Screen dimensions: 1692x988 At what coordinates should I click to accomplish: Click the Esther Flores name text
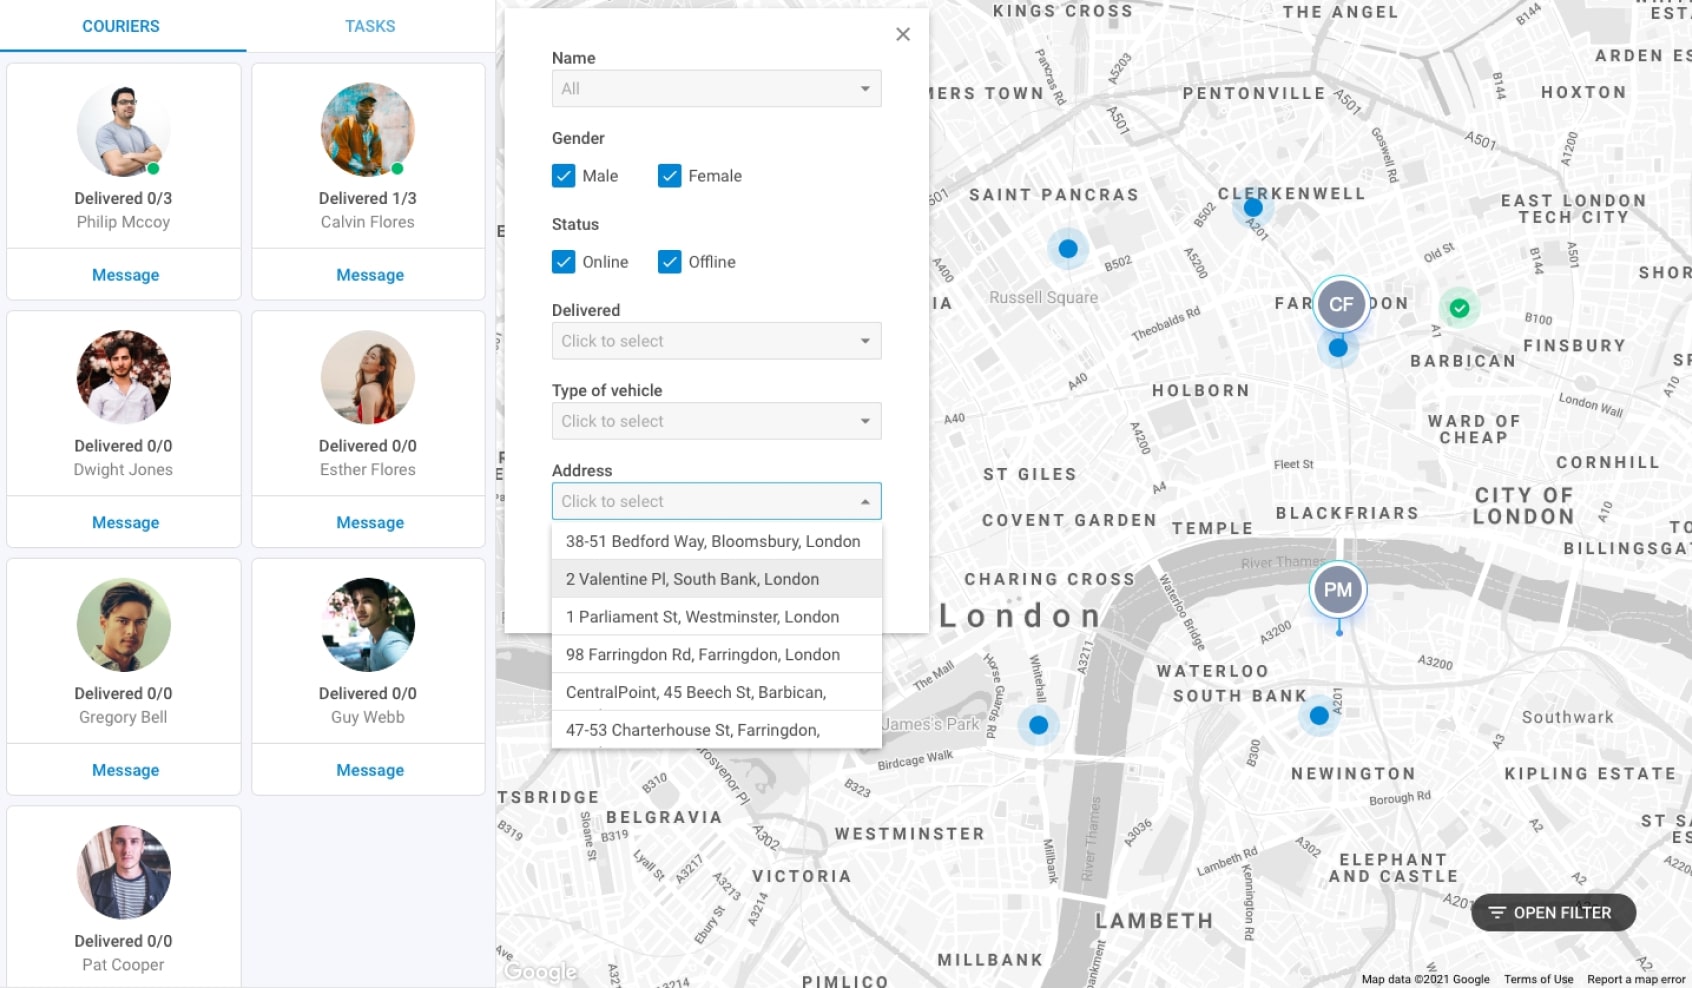368,470
